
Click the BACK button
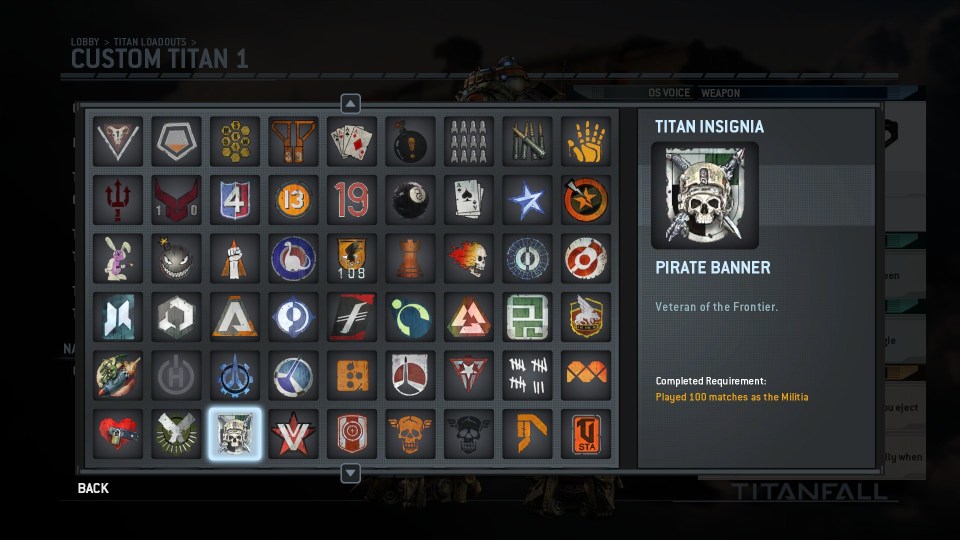(93, 488)
